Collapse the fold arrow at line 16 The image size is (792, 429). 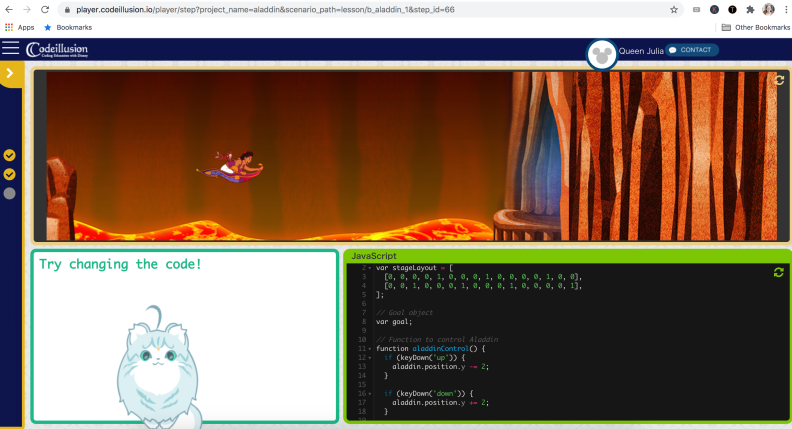[x=370, y=394]
